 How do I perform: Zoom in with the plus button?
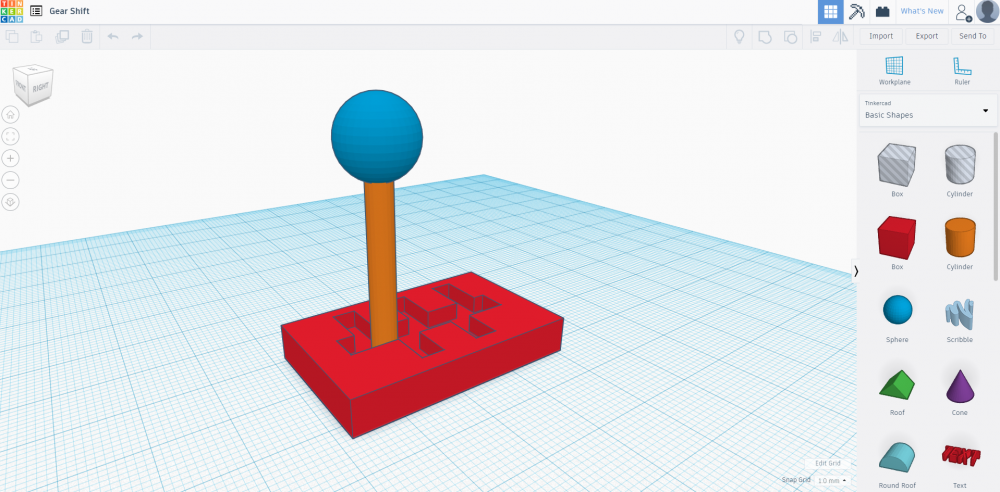click(11, 158)
